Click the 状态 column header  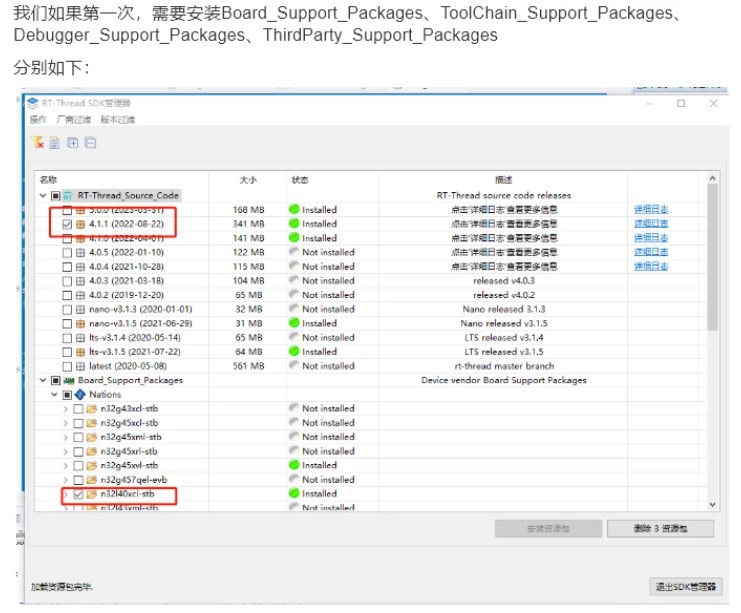click(x=300, y=180)
